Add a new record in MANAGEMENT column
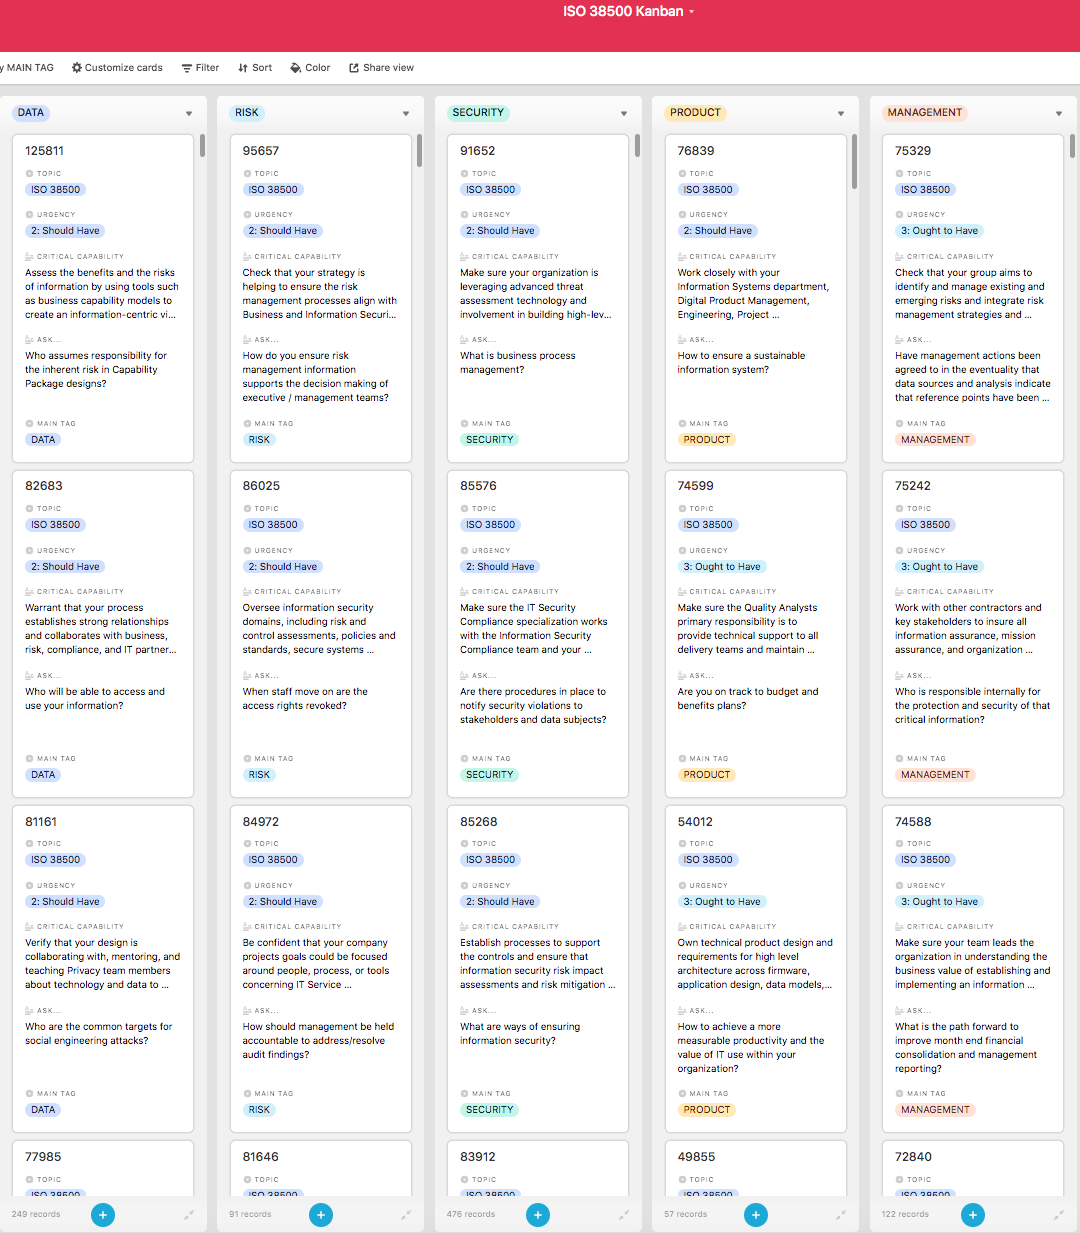1080x1233 pixels. [973, 1215]
